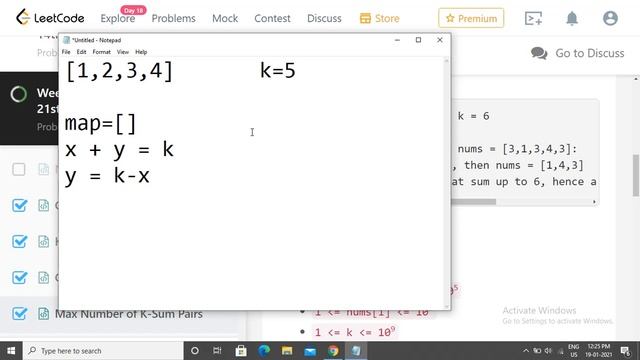
Task: Open Notepad Format menu
Action: 101,52
